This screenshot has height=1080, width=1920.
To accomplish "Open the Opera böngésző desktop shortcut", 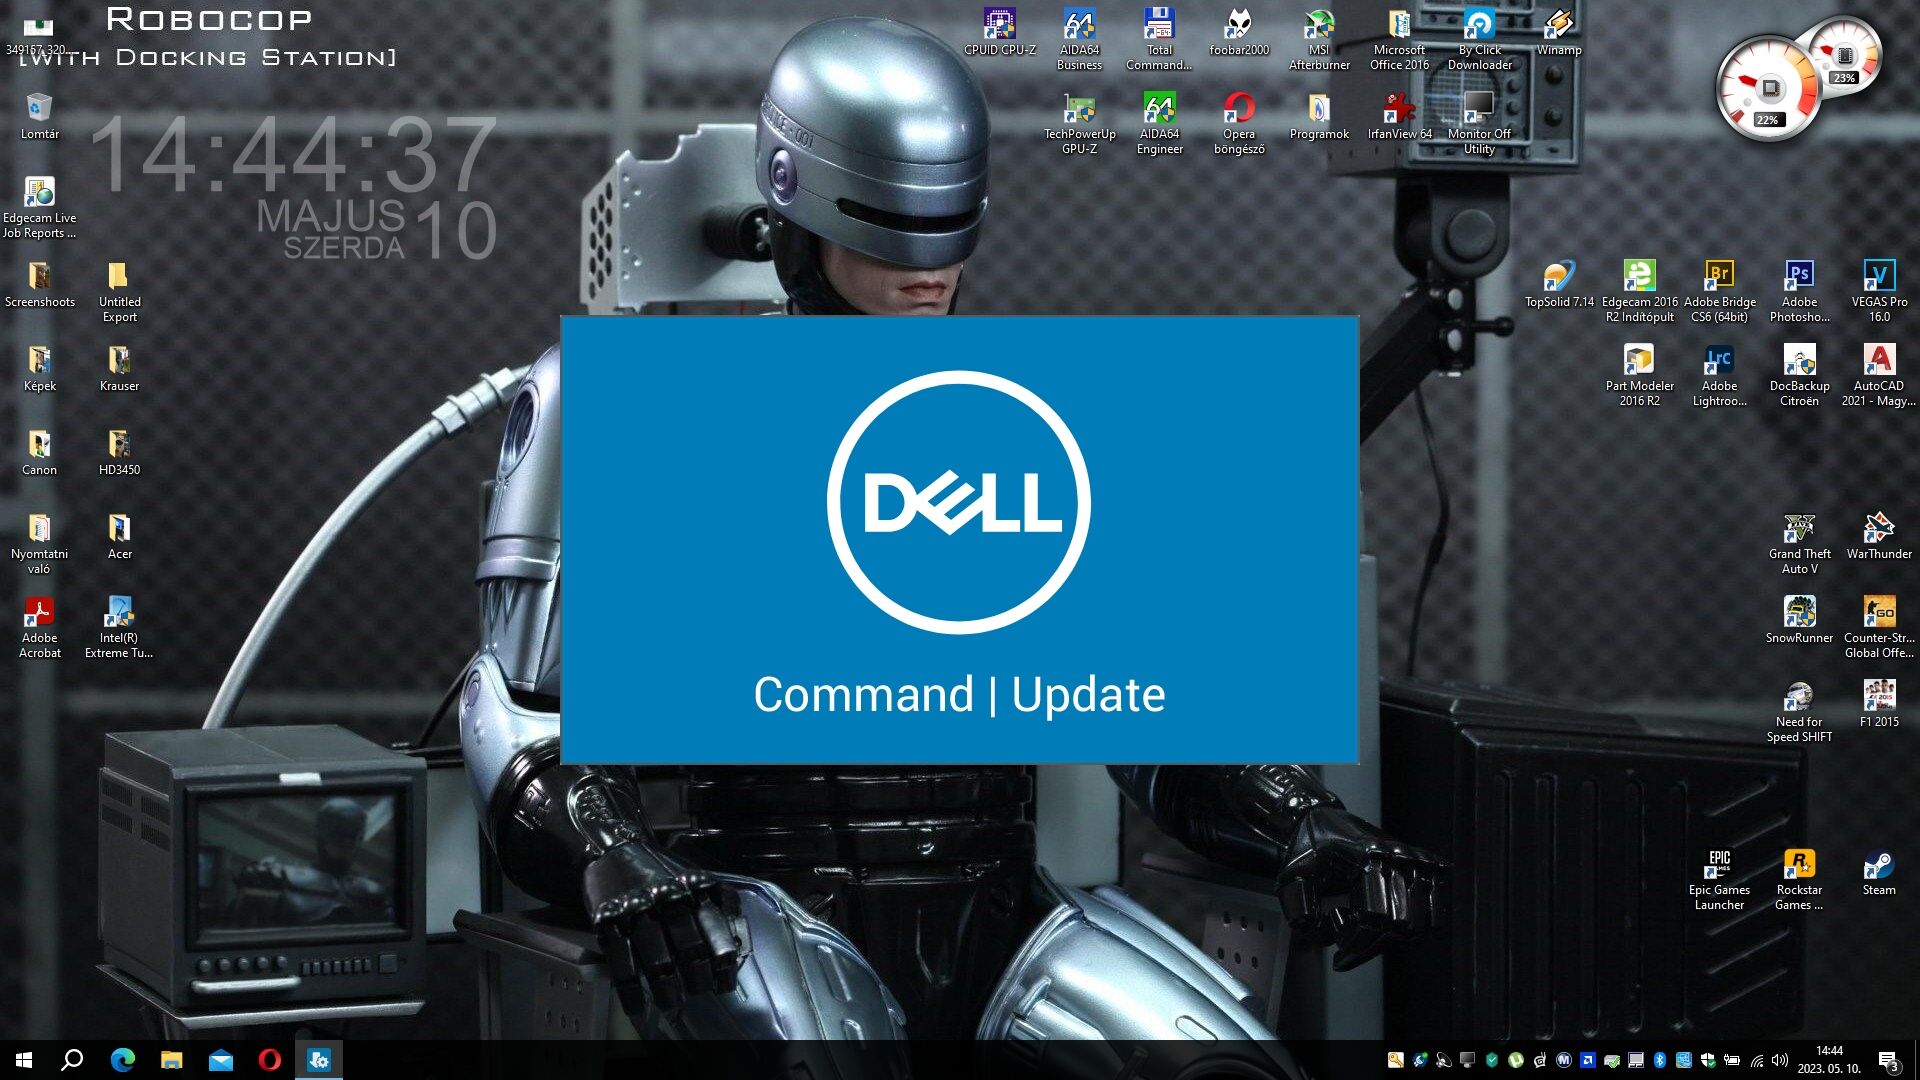I will click(1239, 124).
